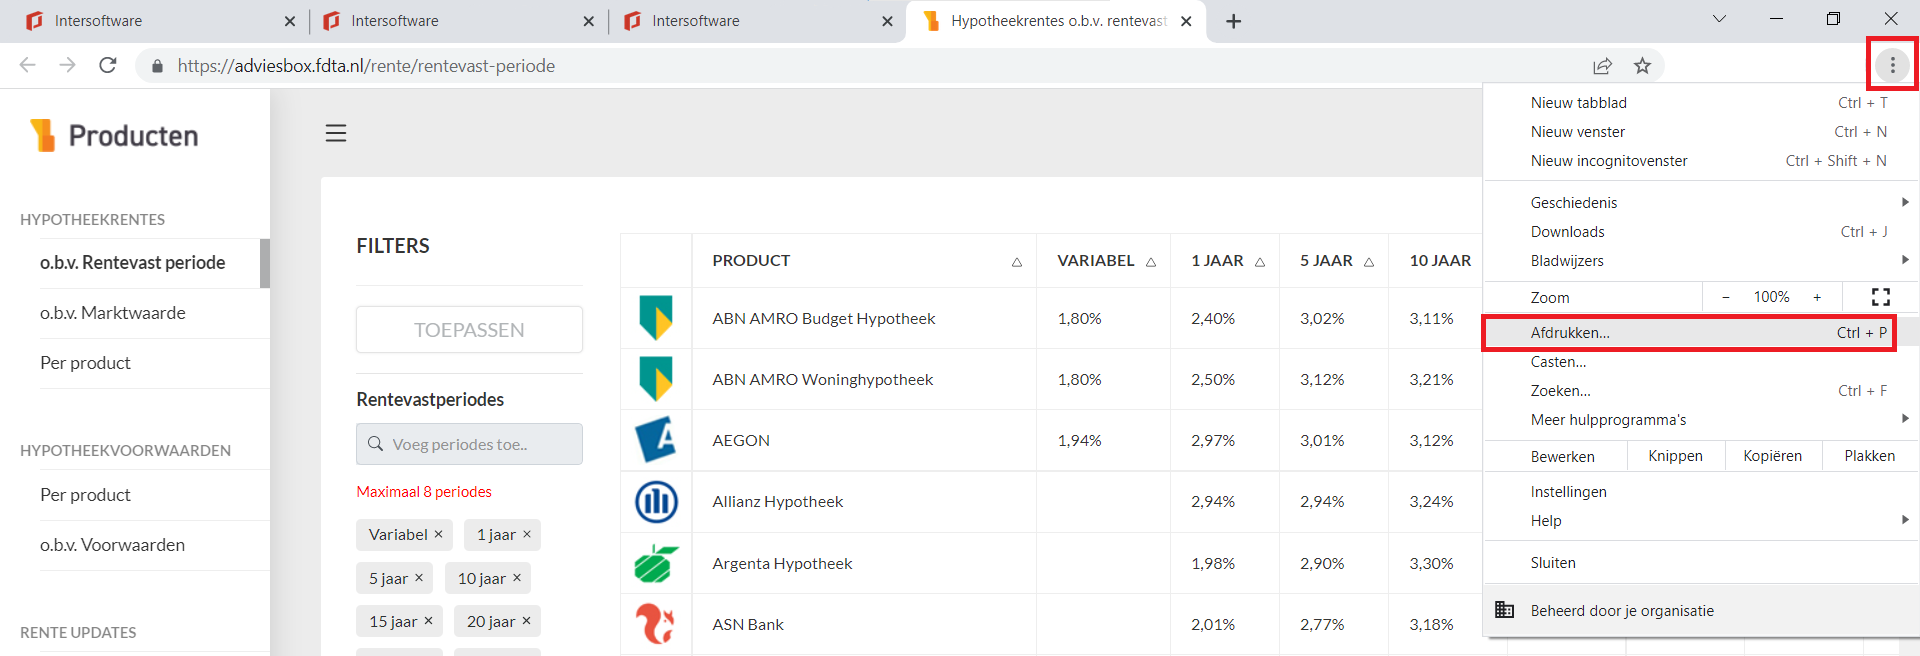Screen dimensions: 1920x656
Task: Click the TOEPASSEN button
Action: (469, 329)
